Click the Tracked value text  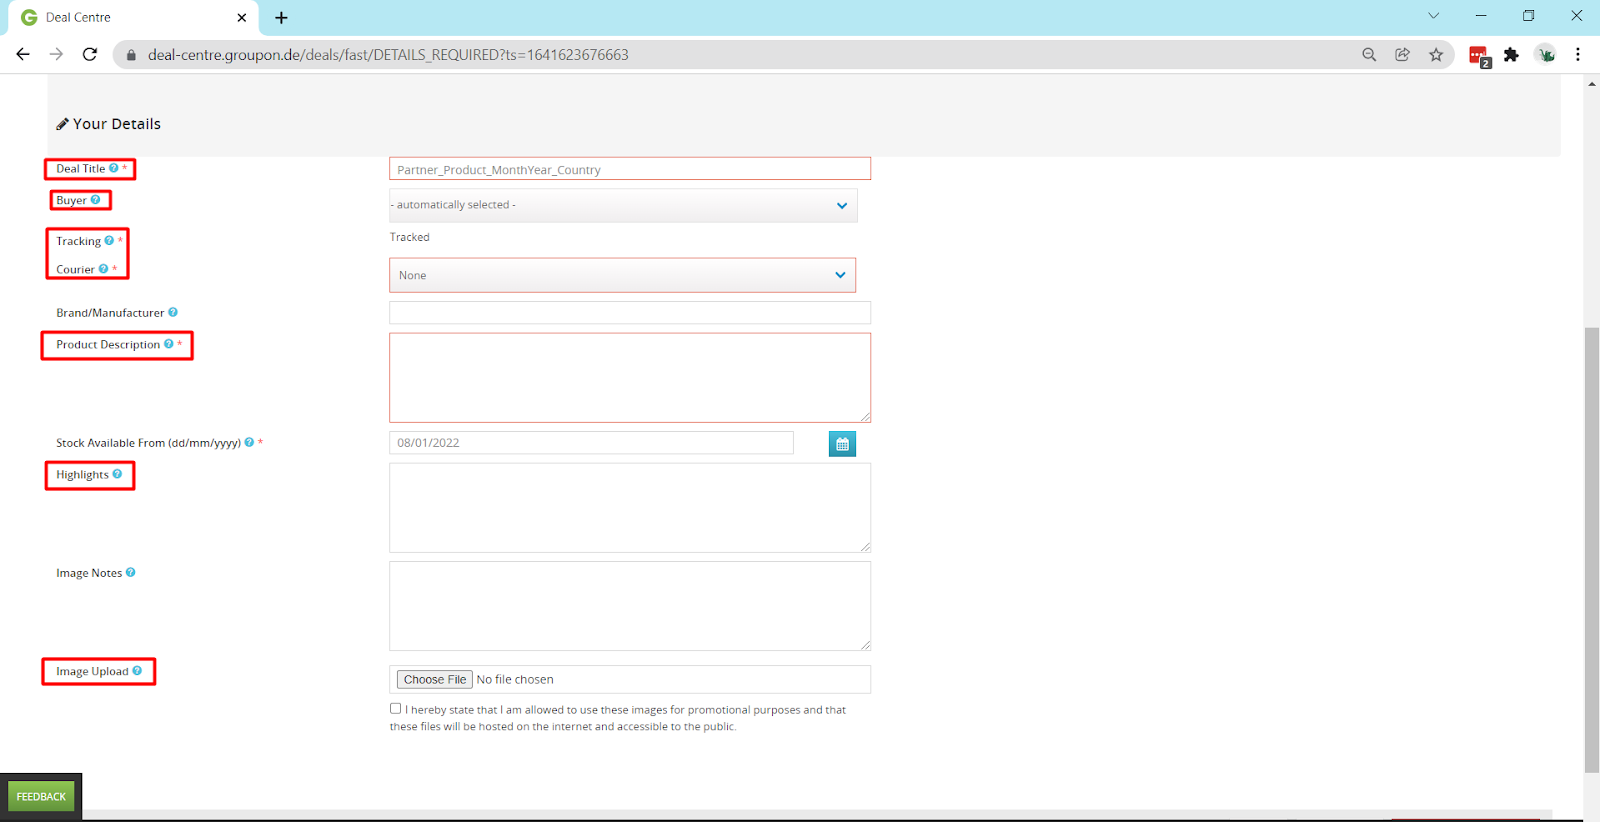click(410, 237)
